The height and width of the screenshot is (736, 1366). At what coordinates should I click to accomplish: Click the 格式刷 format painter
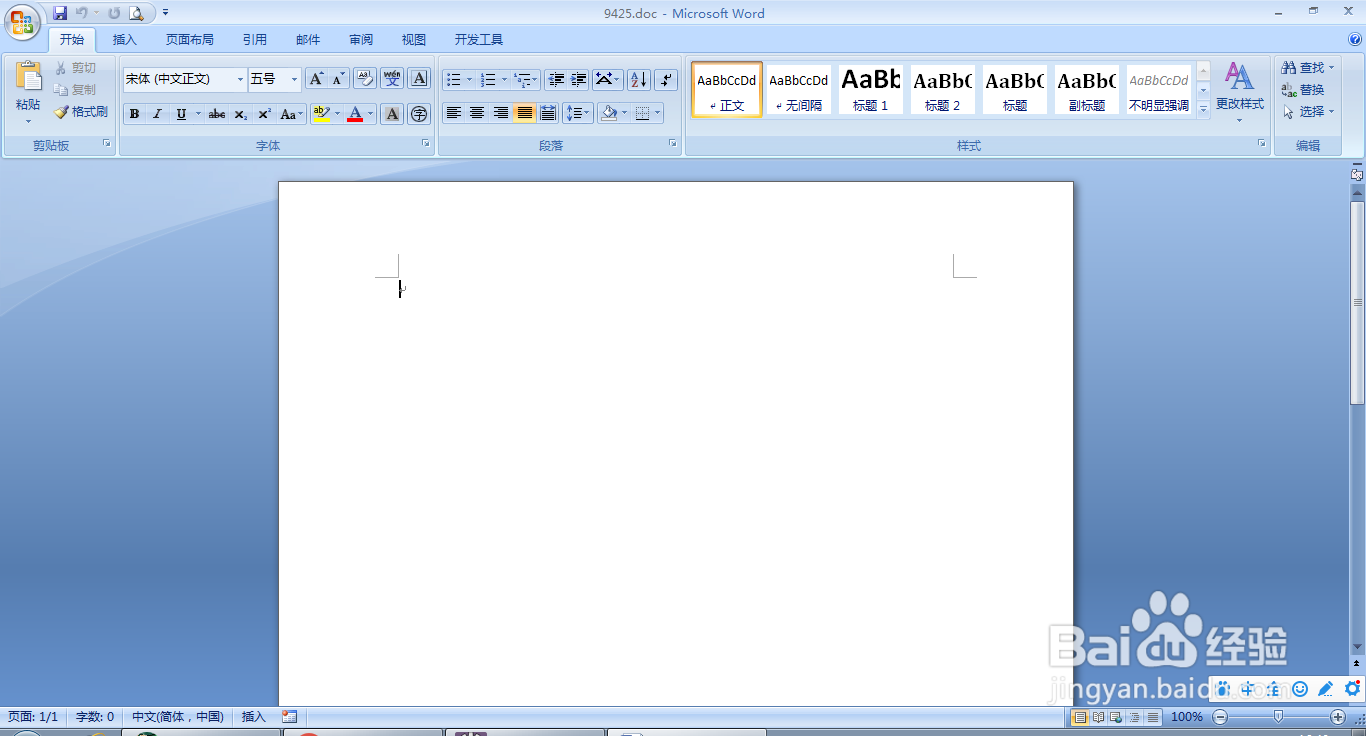coord(80,112)
